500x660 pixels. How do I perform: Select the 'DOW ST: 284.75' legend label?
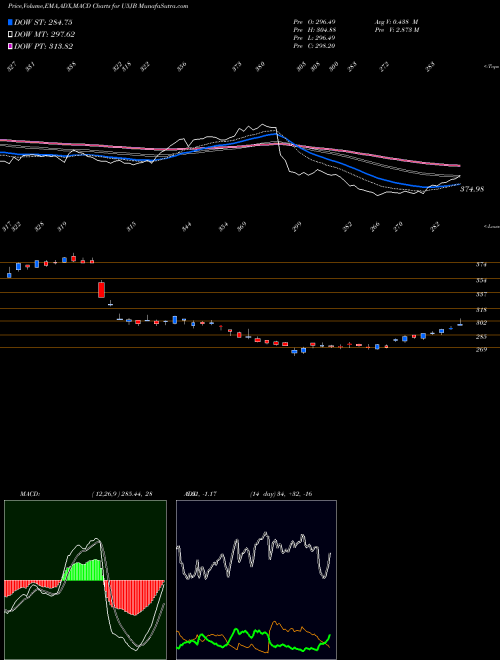(x=44, y=22)
